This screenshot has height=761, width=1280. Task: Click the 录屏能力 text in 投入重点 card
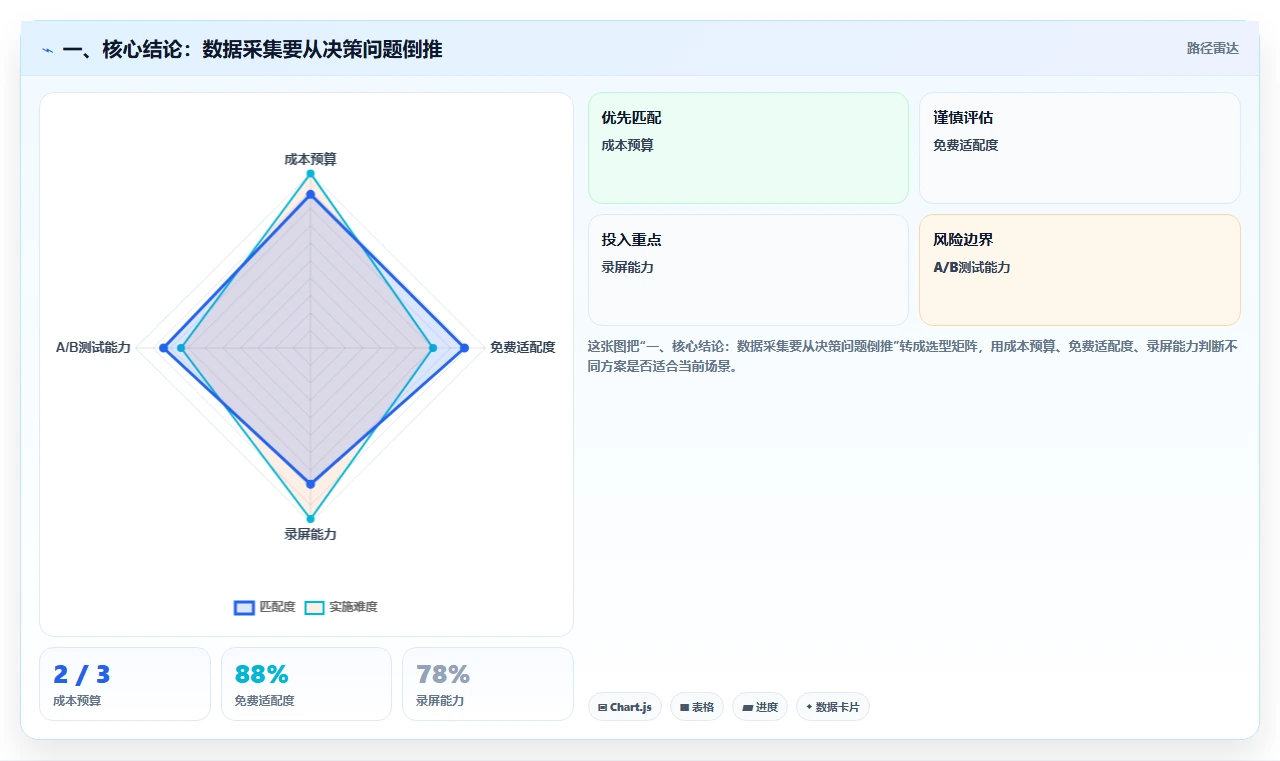click(627, 267)
